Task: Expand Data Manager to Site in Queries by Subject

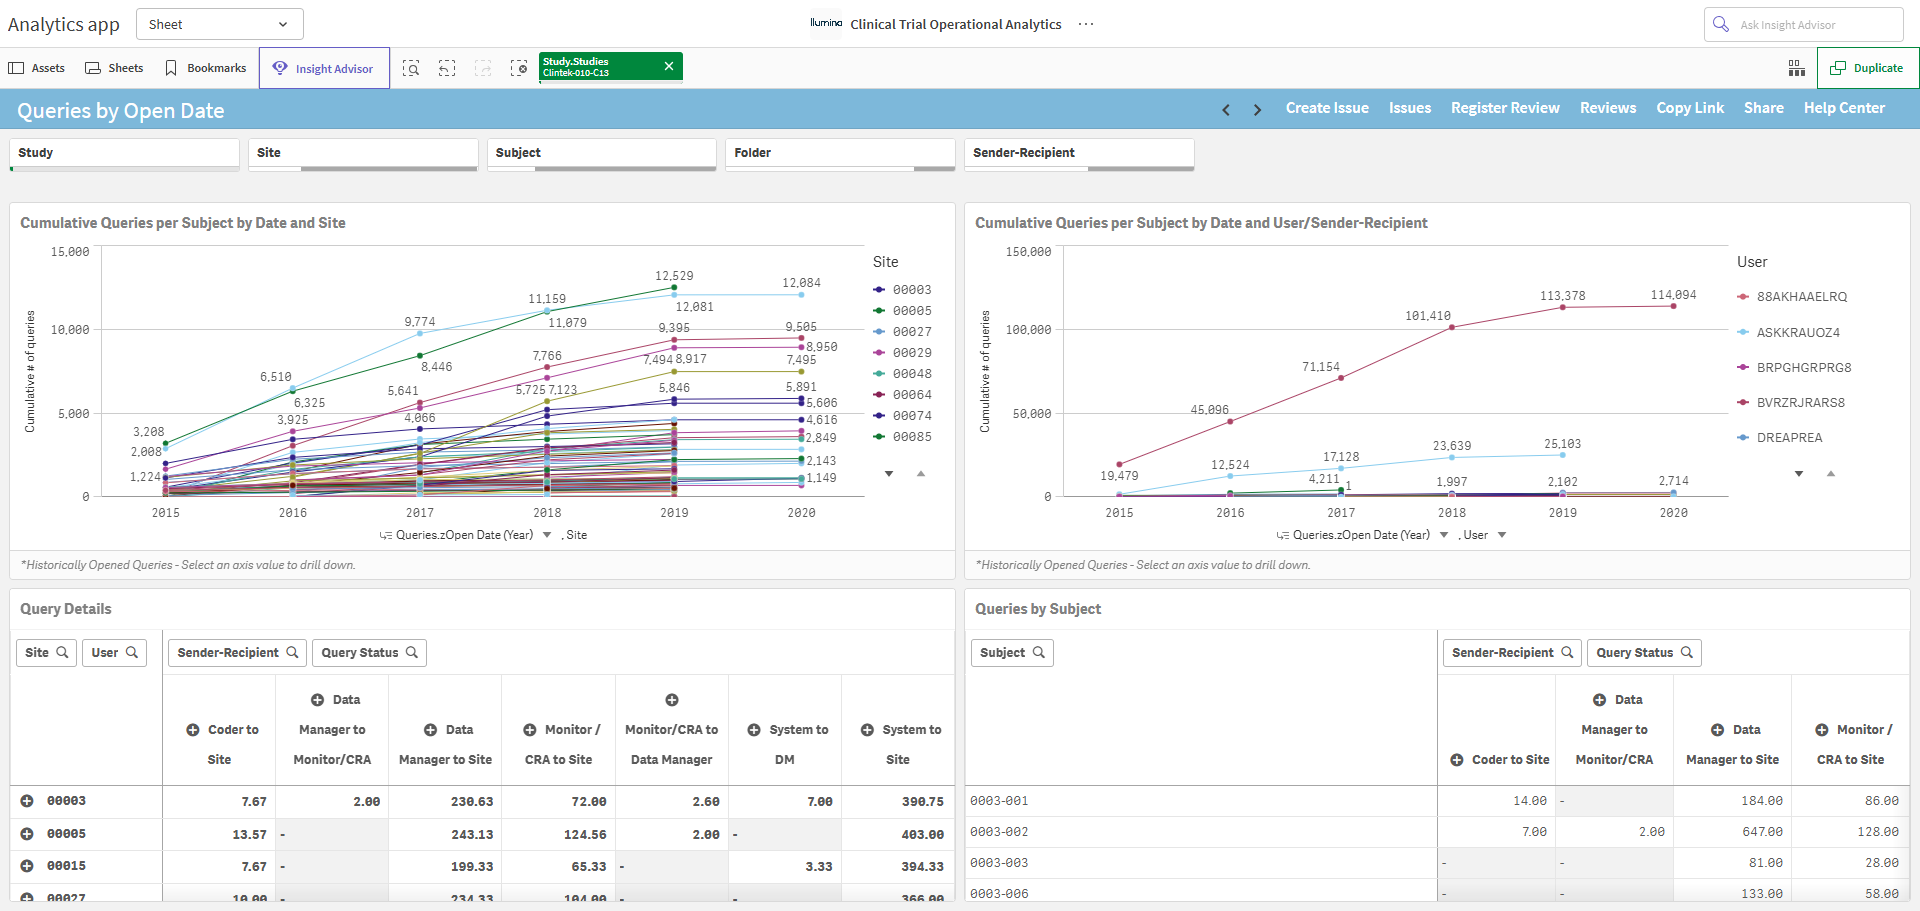Action: [x=1717, y=730]
